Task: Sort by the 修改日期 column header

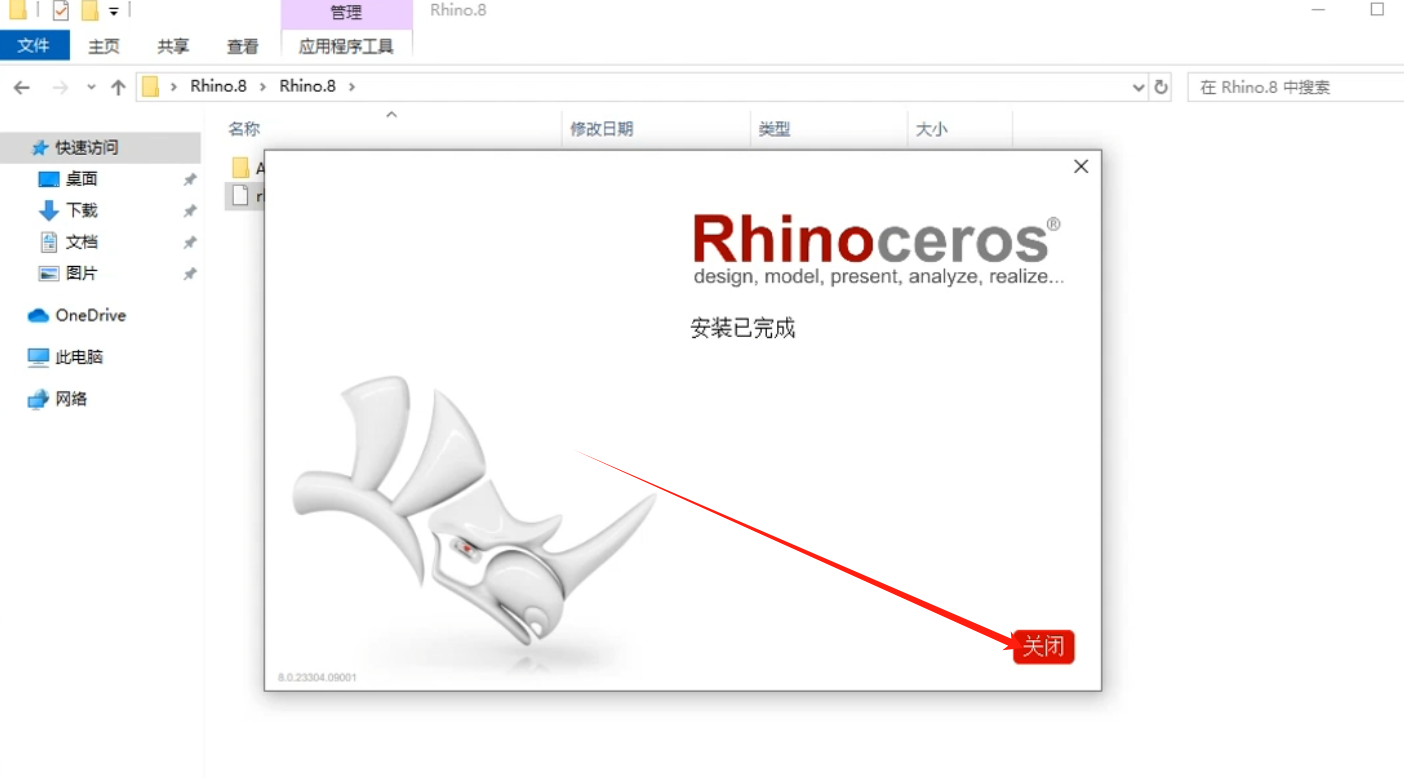Action: pyautogui.click(x=601, y=129)
